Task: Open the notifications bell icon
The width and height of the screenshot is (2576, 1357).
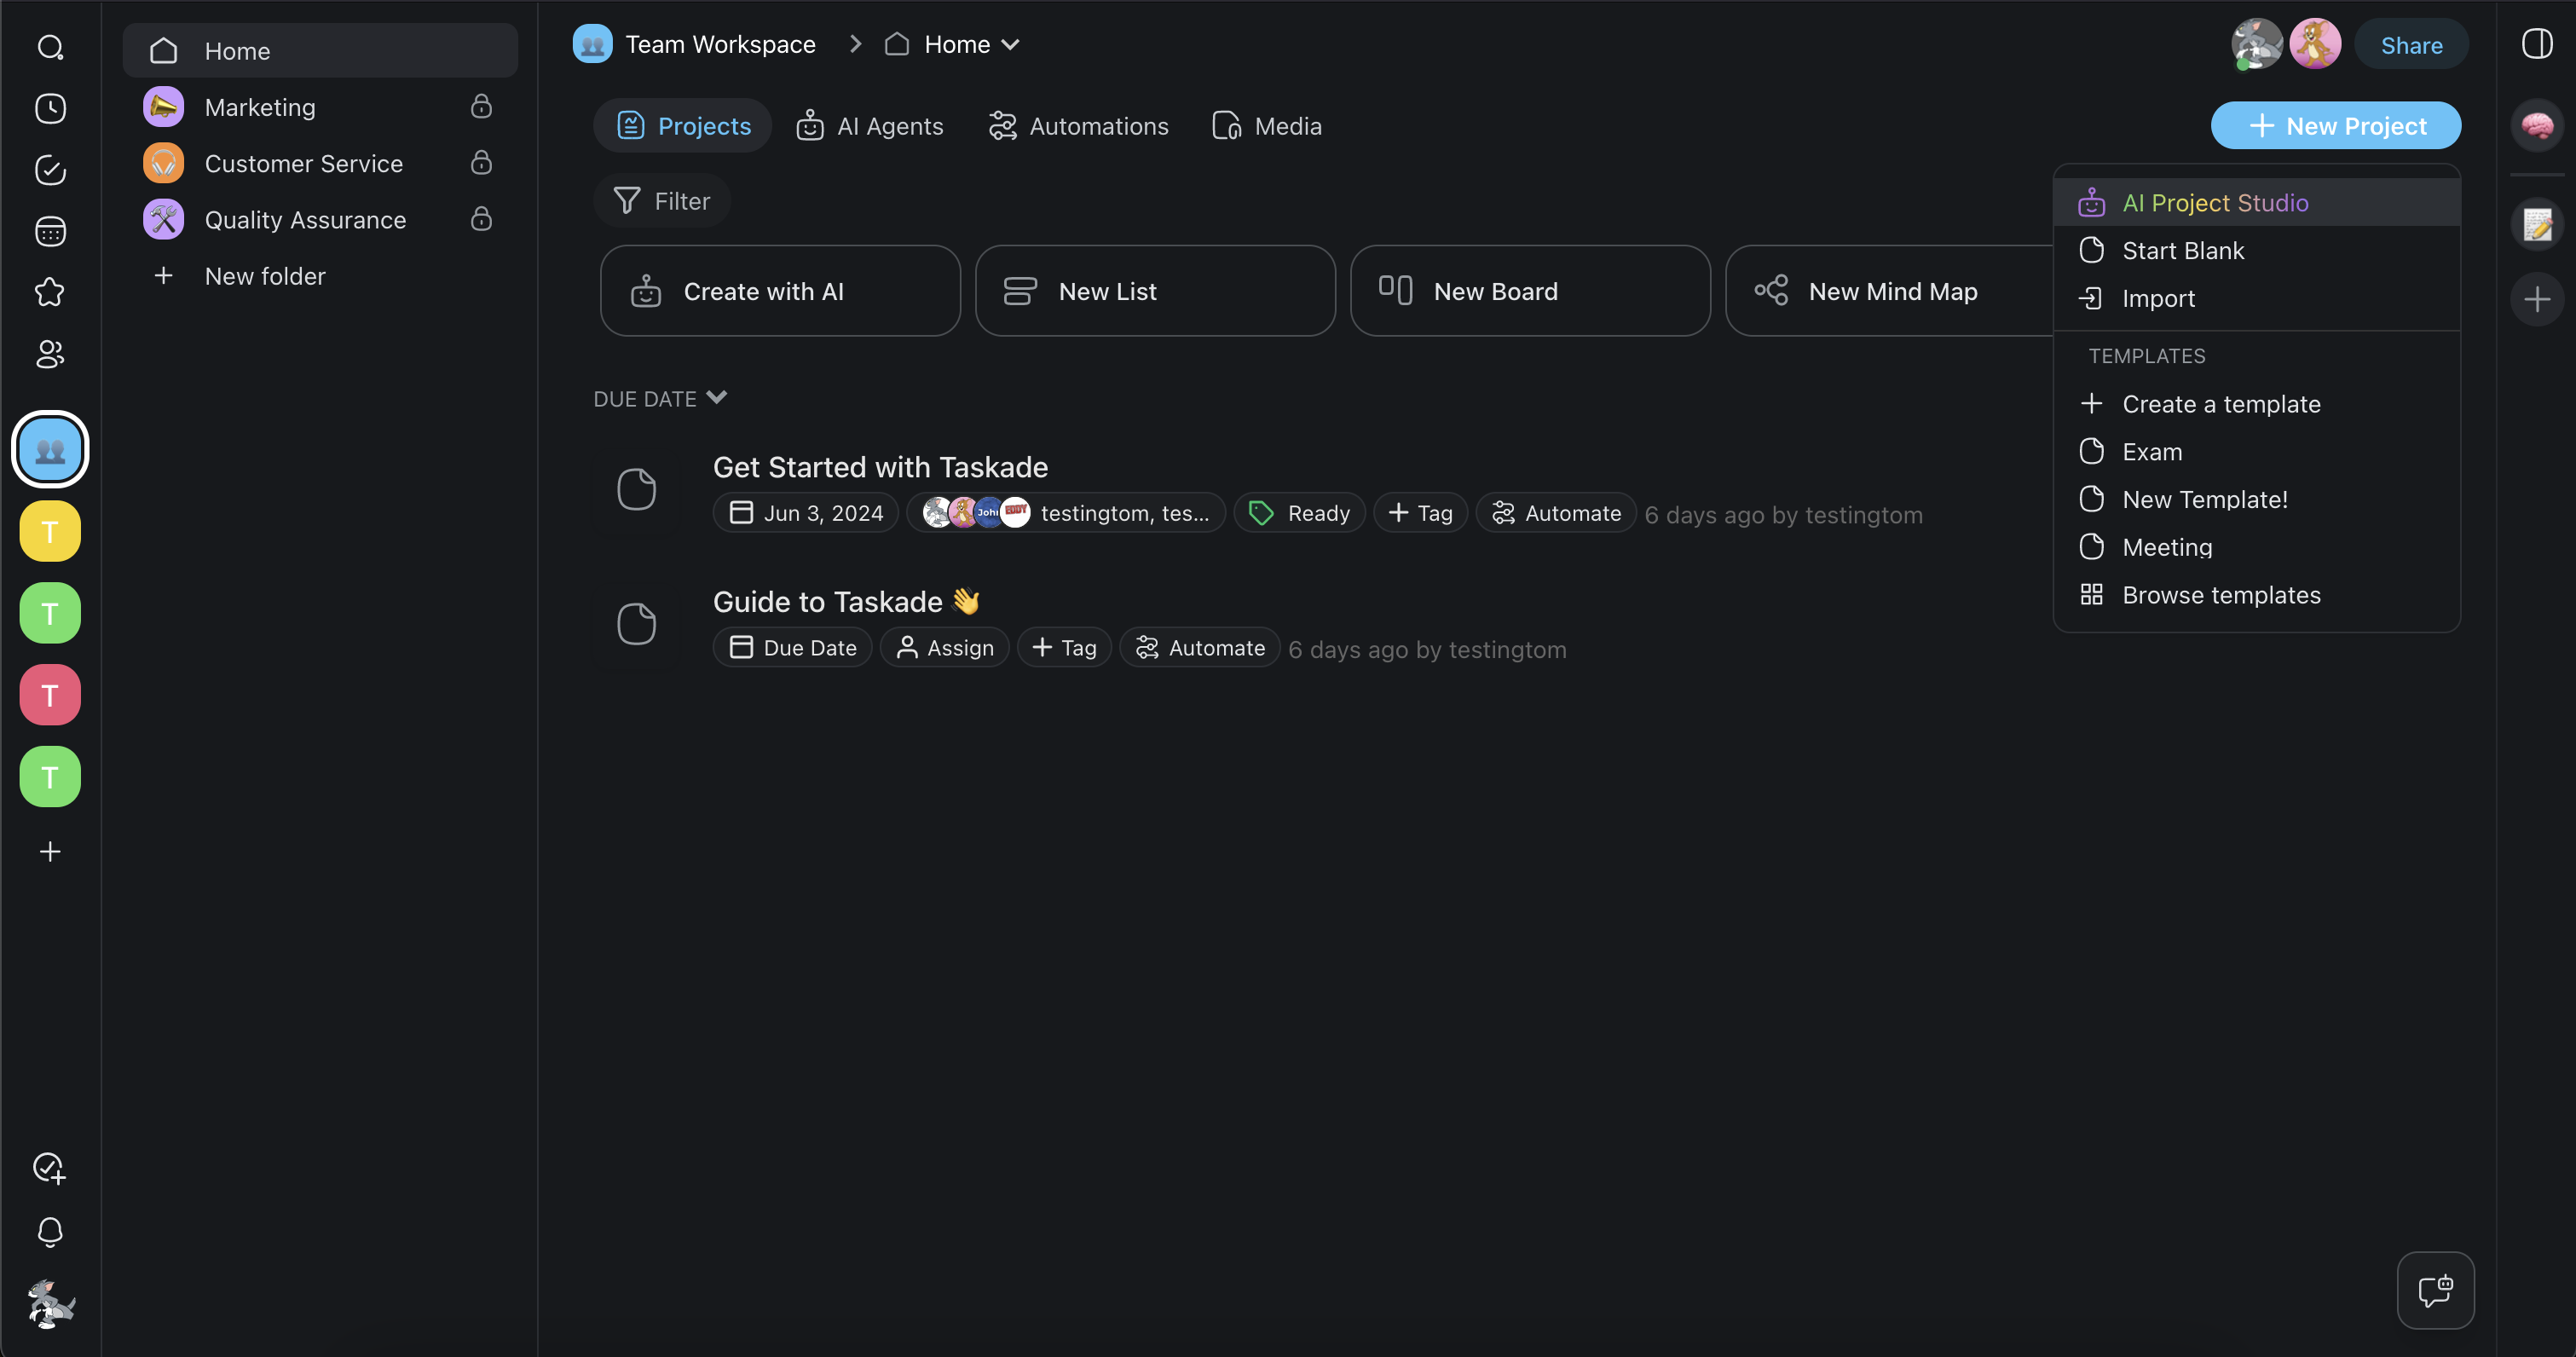Action: point(50,1231)
